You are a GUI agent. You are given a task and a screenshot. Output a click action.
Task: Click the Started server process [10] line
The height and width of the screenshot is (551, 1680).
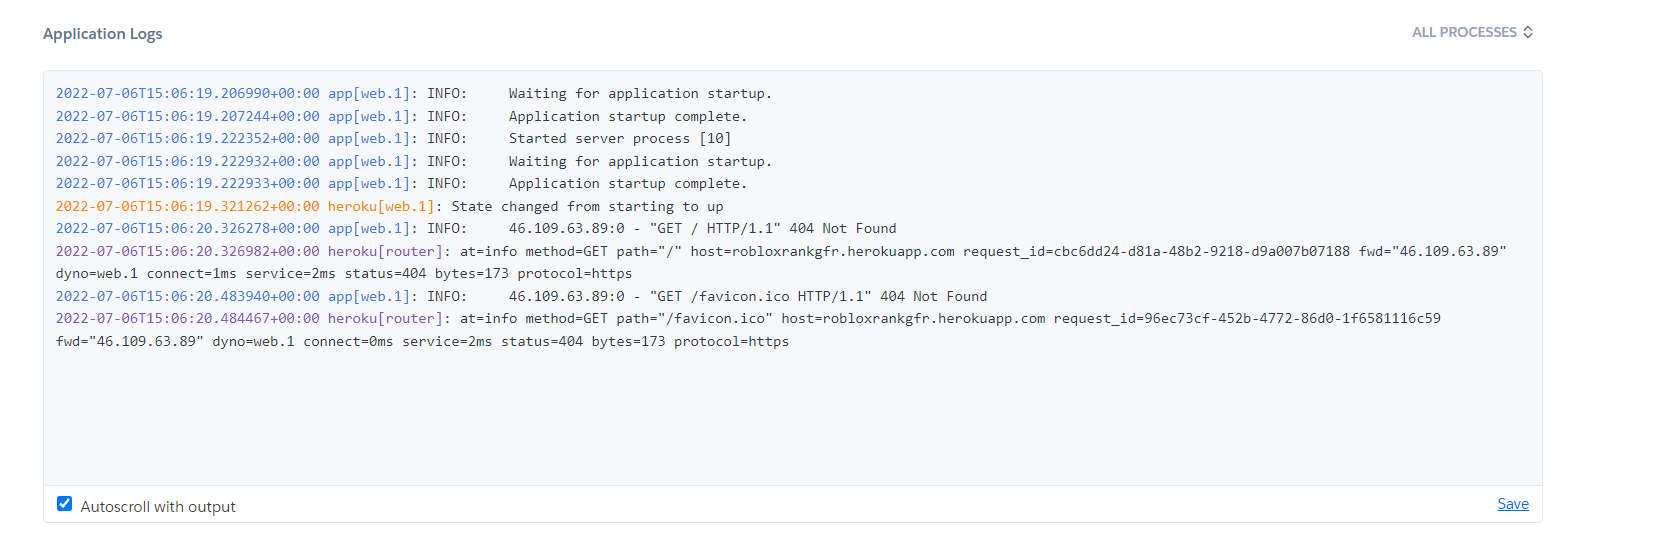click(x=620, y=139)
